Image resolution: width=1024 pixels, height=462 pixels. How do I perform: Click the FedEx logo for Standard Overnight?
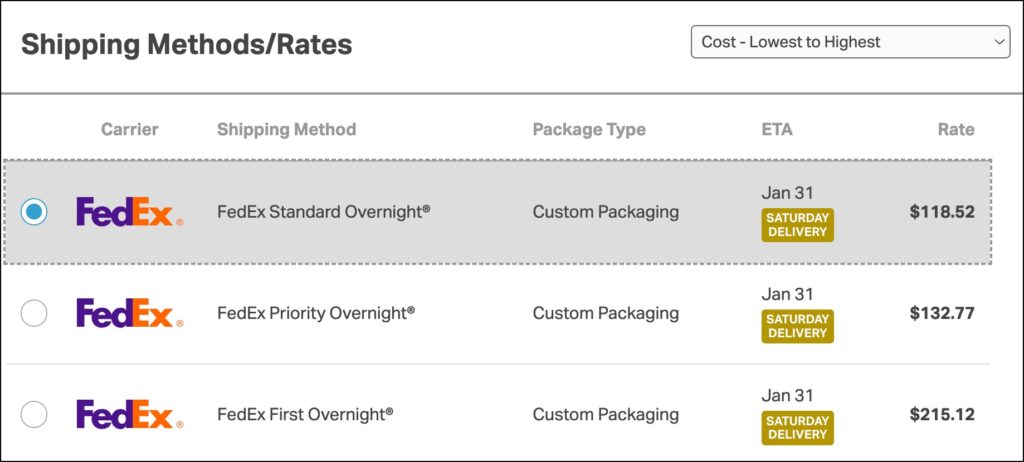pyautogui.click(x=129, y=212)
